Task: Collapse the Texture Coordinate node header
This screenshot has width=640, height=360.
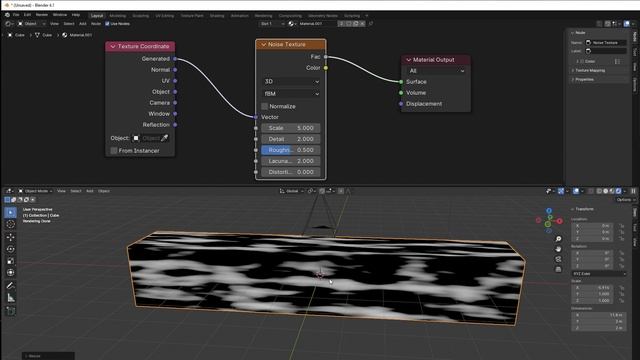Action: [x=113, y=47]
